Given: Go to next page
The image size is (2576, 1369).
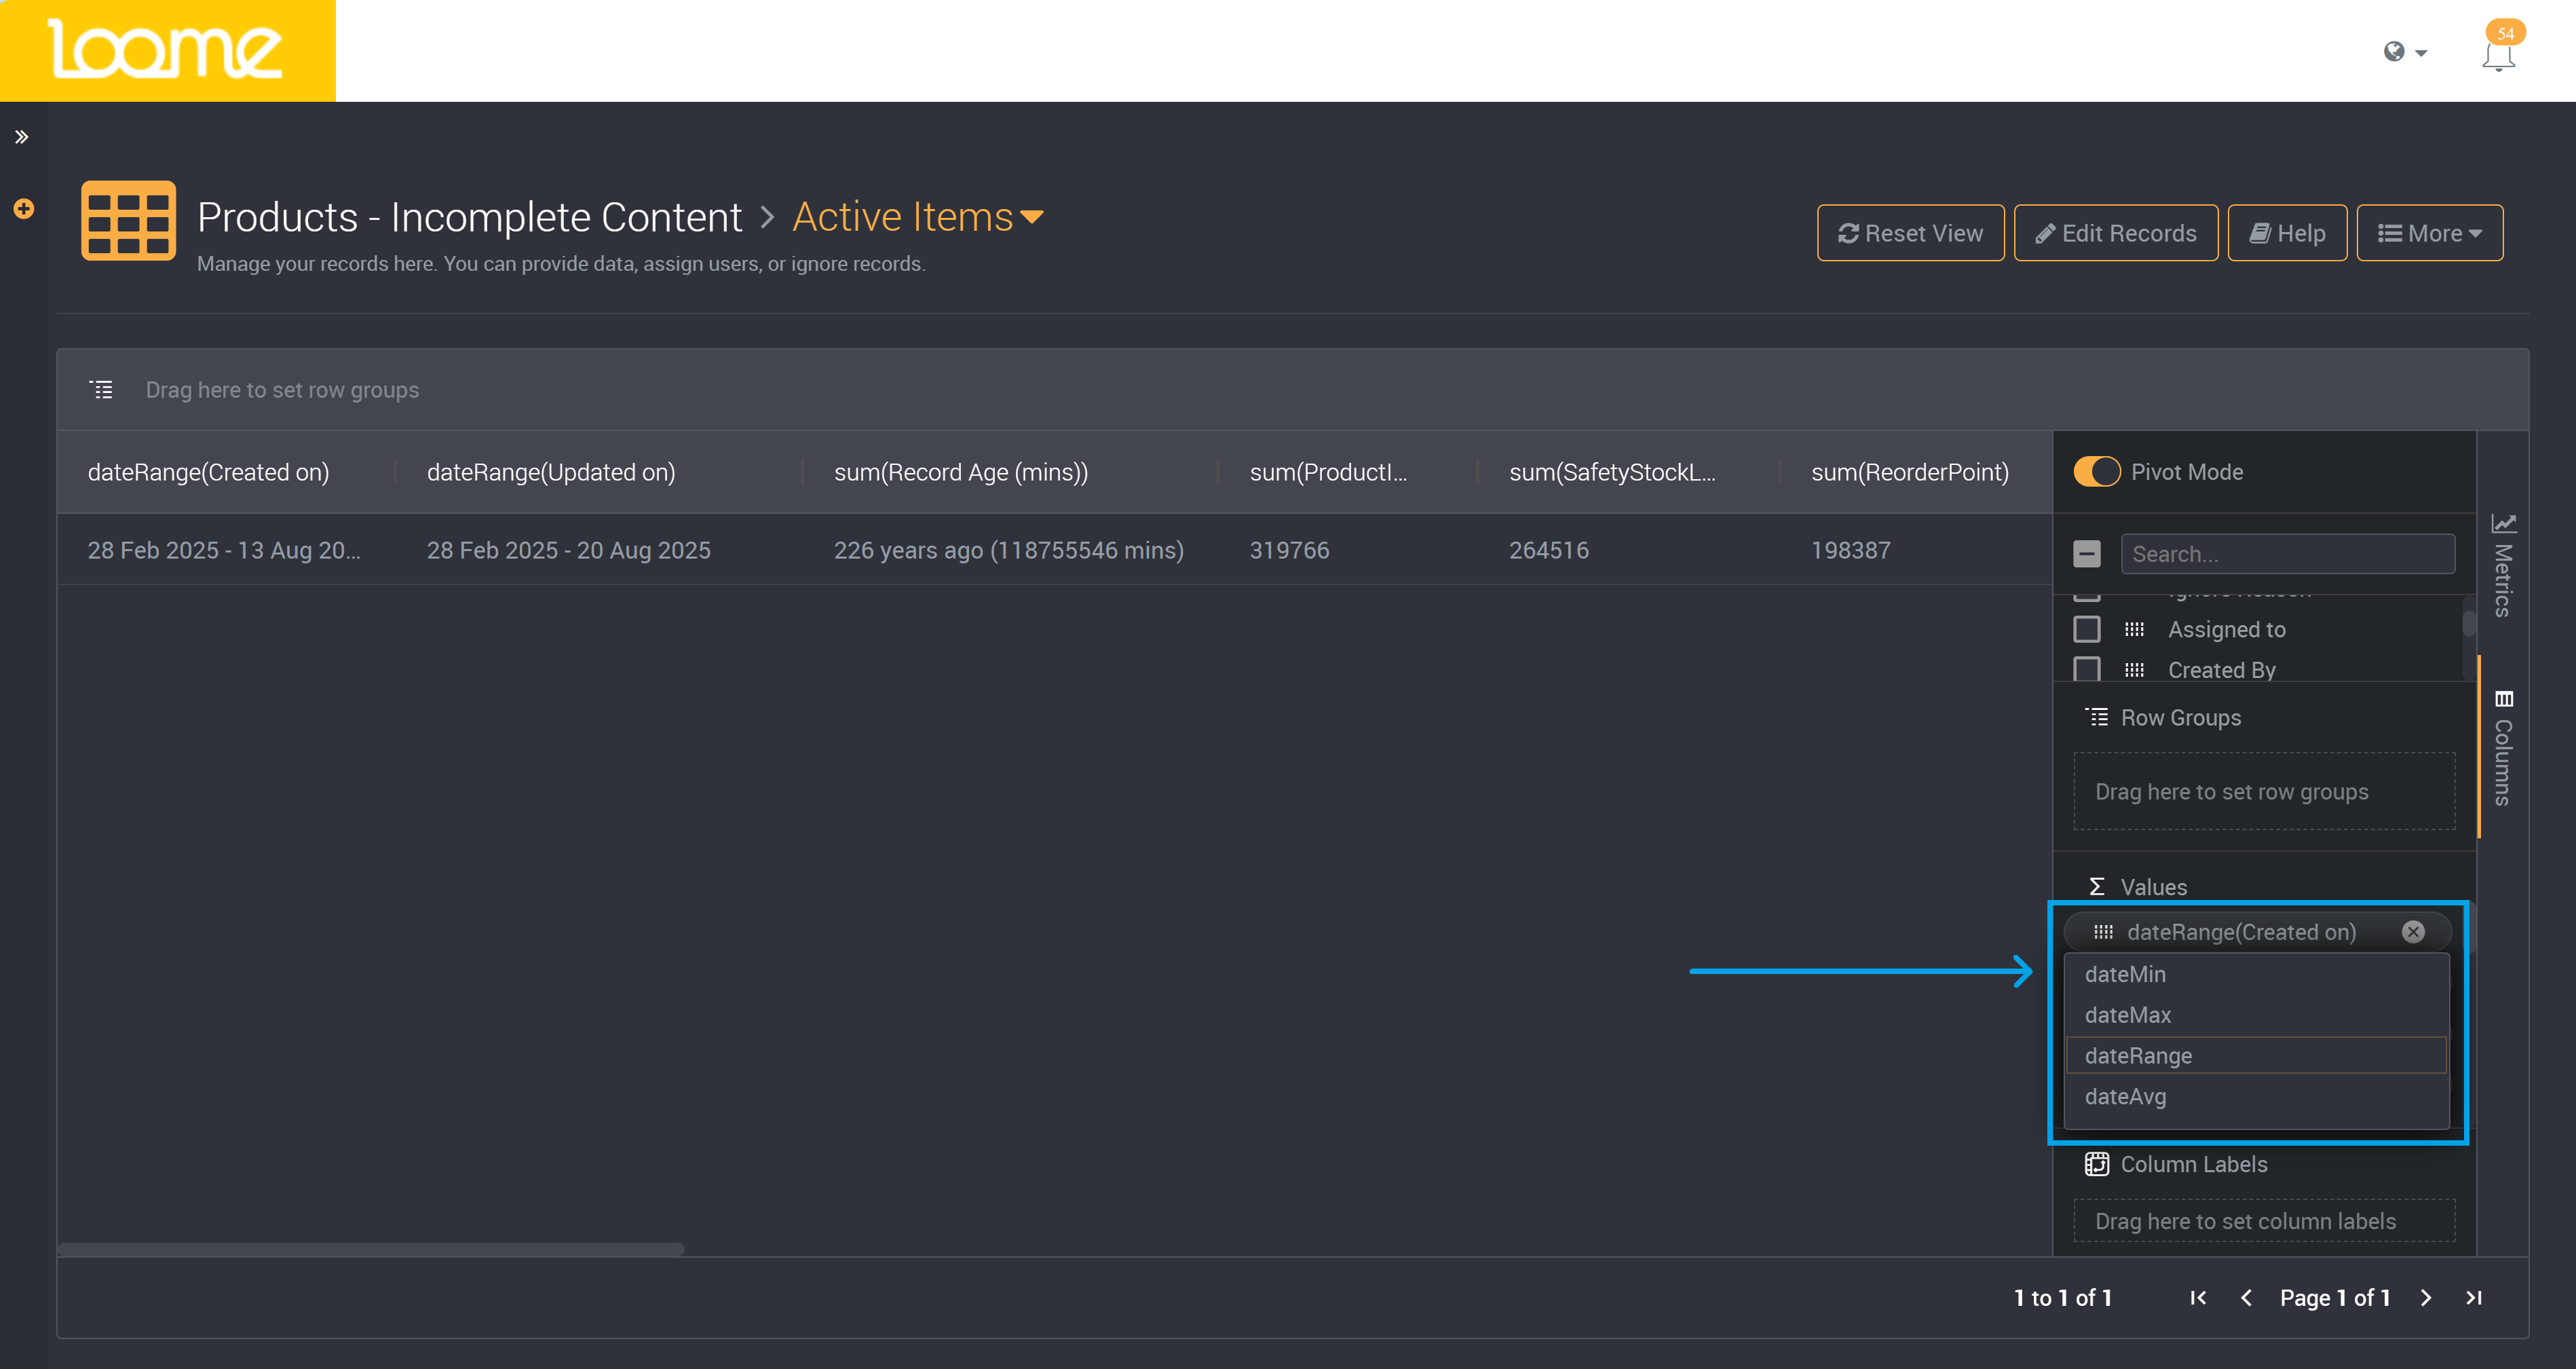Looking at the screenshot, I should coord(2426,1298).
